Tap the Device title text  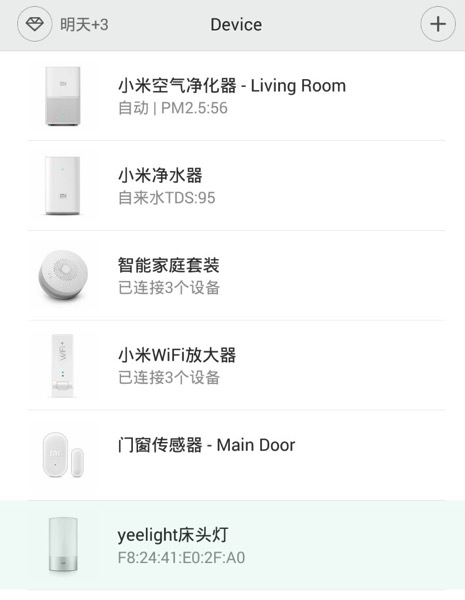(x=236, y=25)
